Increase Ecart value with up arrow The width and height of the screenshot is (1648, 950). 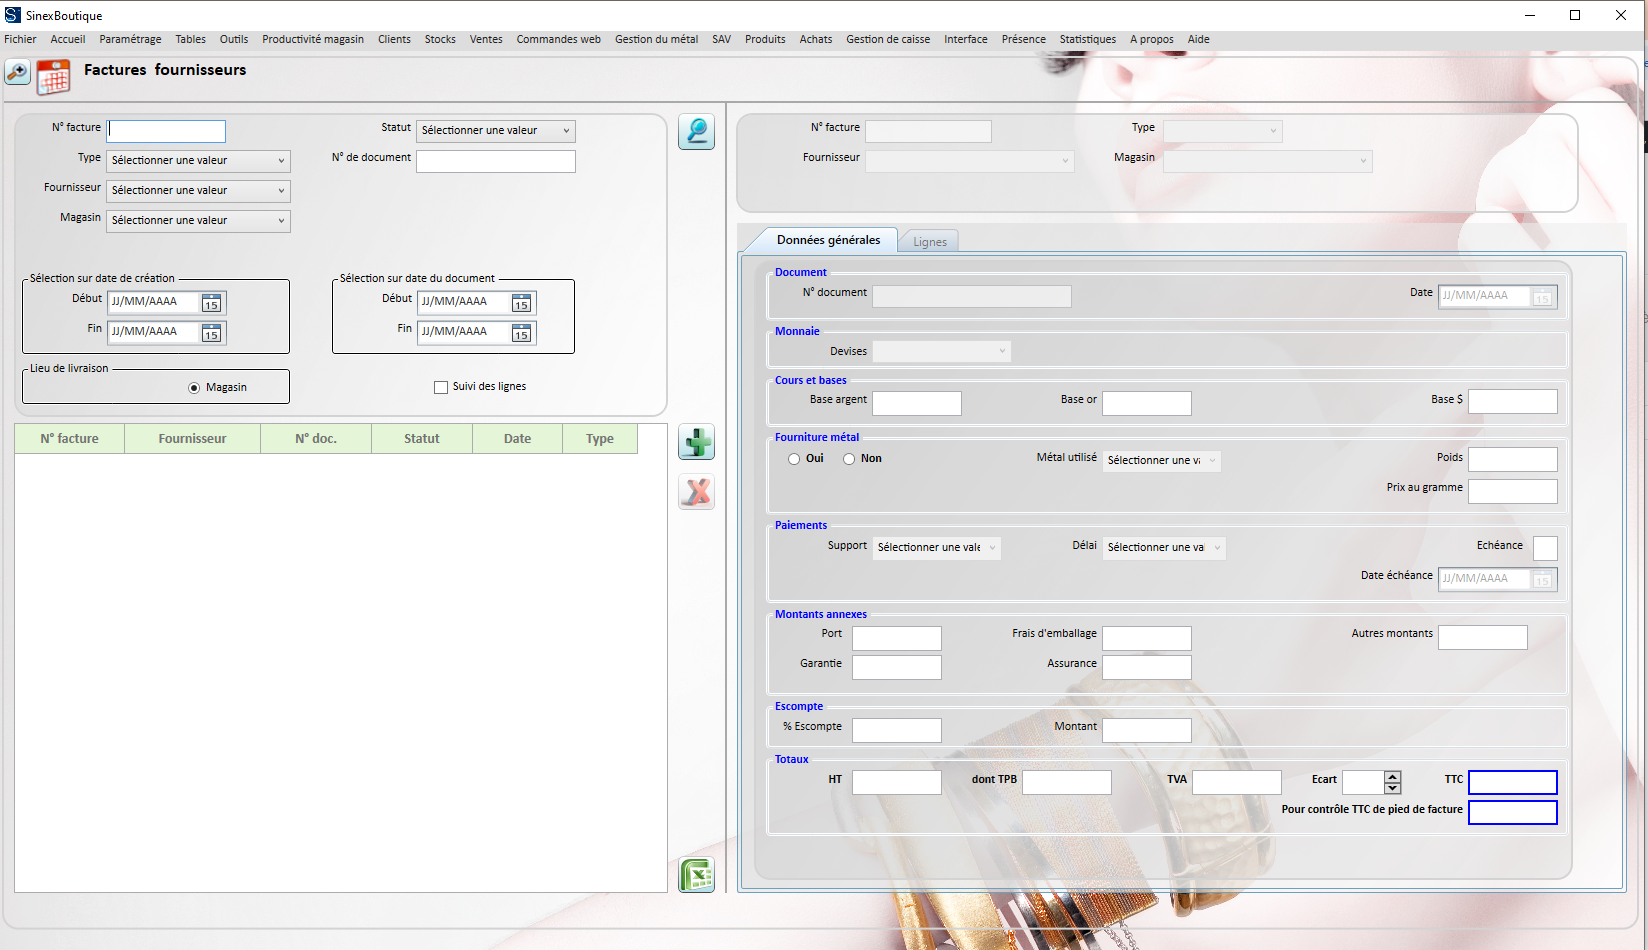tap(1392, 777)
